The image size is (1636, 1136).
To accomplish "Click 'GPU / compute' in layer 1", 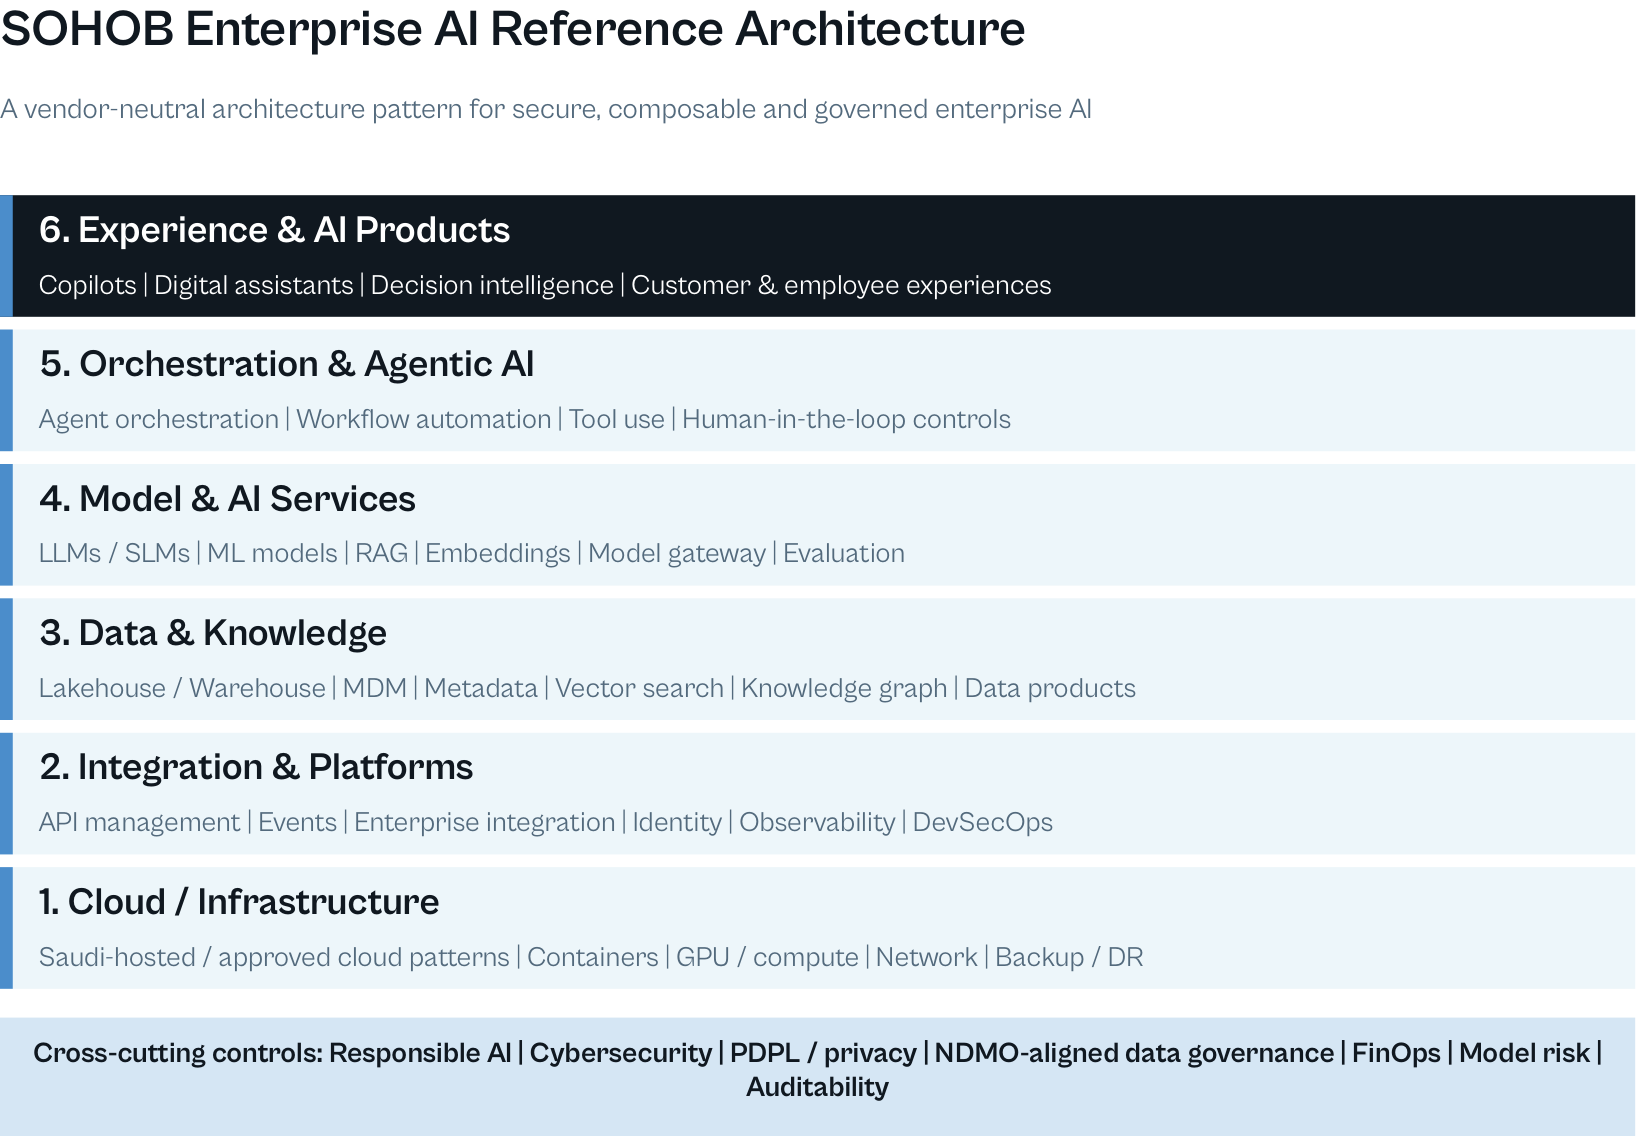I will [x=767, y=958].
